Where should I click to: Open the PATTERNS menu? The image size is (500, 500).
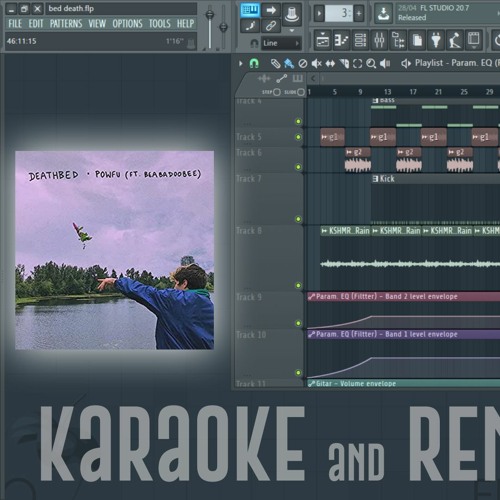tap(66, 24)
